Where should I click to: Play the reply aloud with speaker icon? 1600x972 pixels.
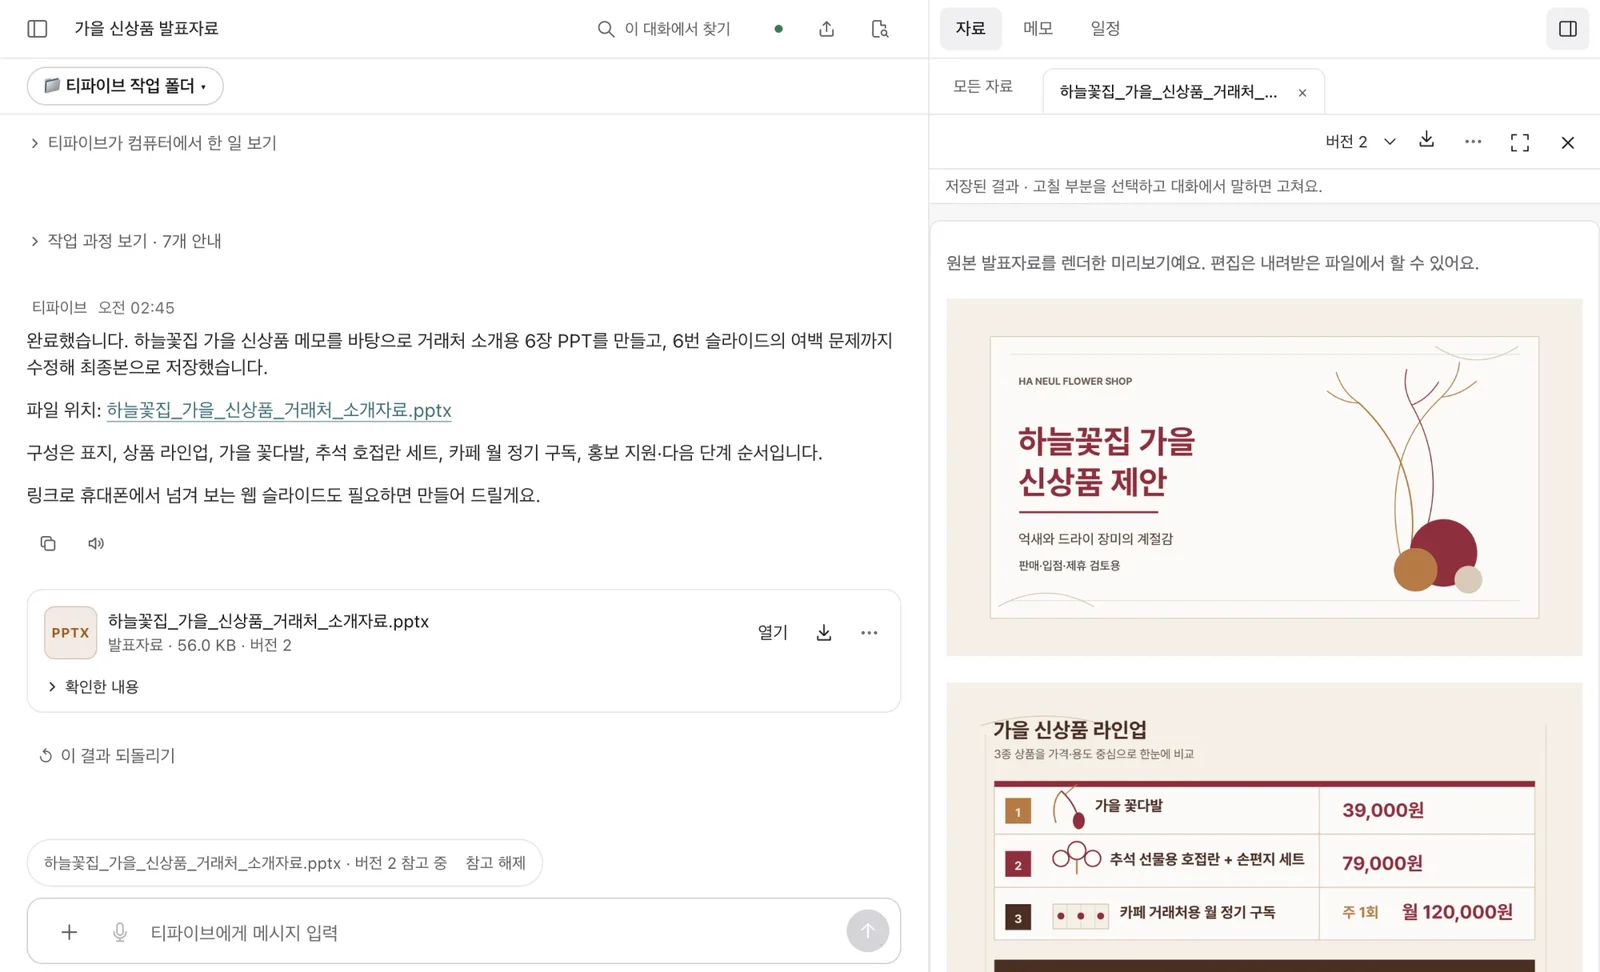[x=96, y=543]
